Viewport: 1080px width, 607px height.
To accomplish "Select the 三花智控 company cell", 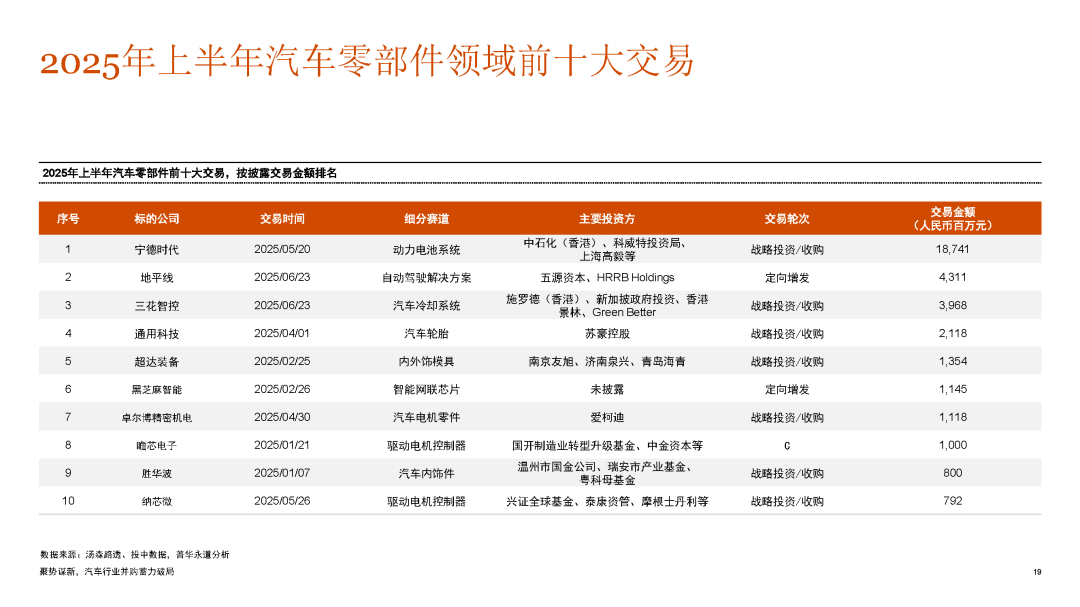I will (x=156, y=305).
